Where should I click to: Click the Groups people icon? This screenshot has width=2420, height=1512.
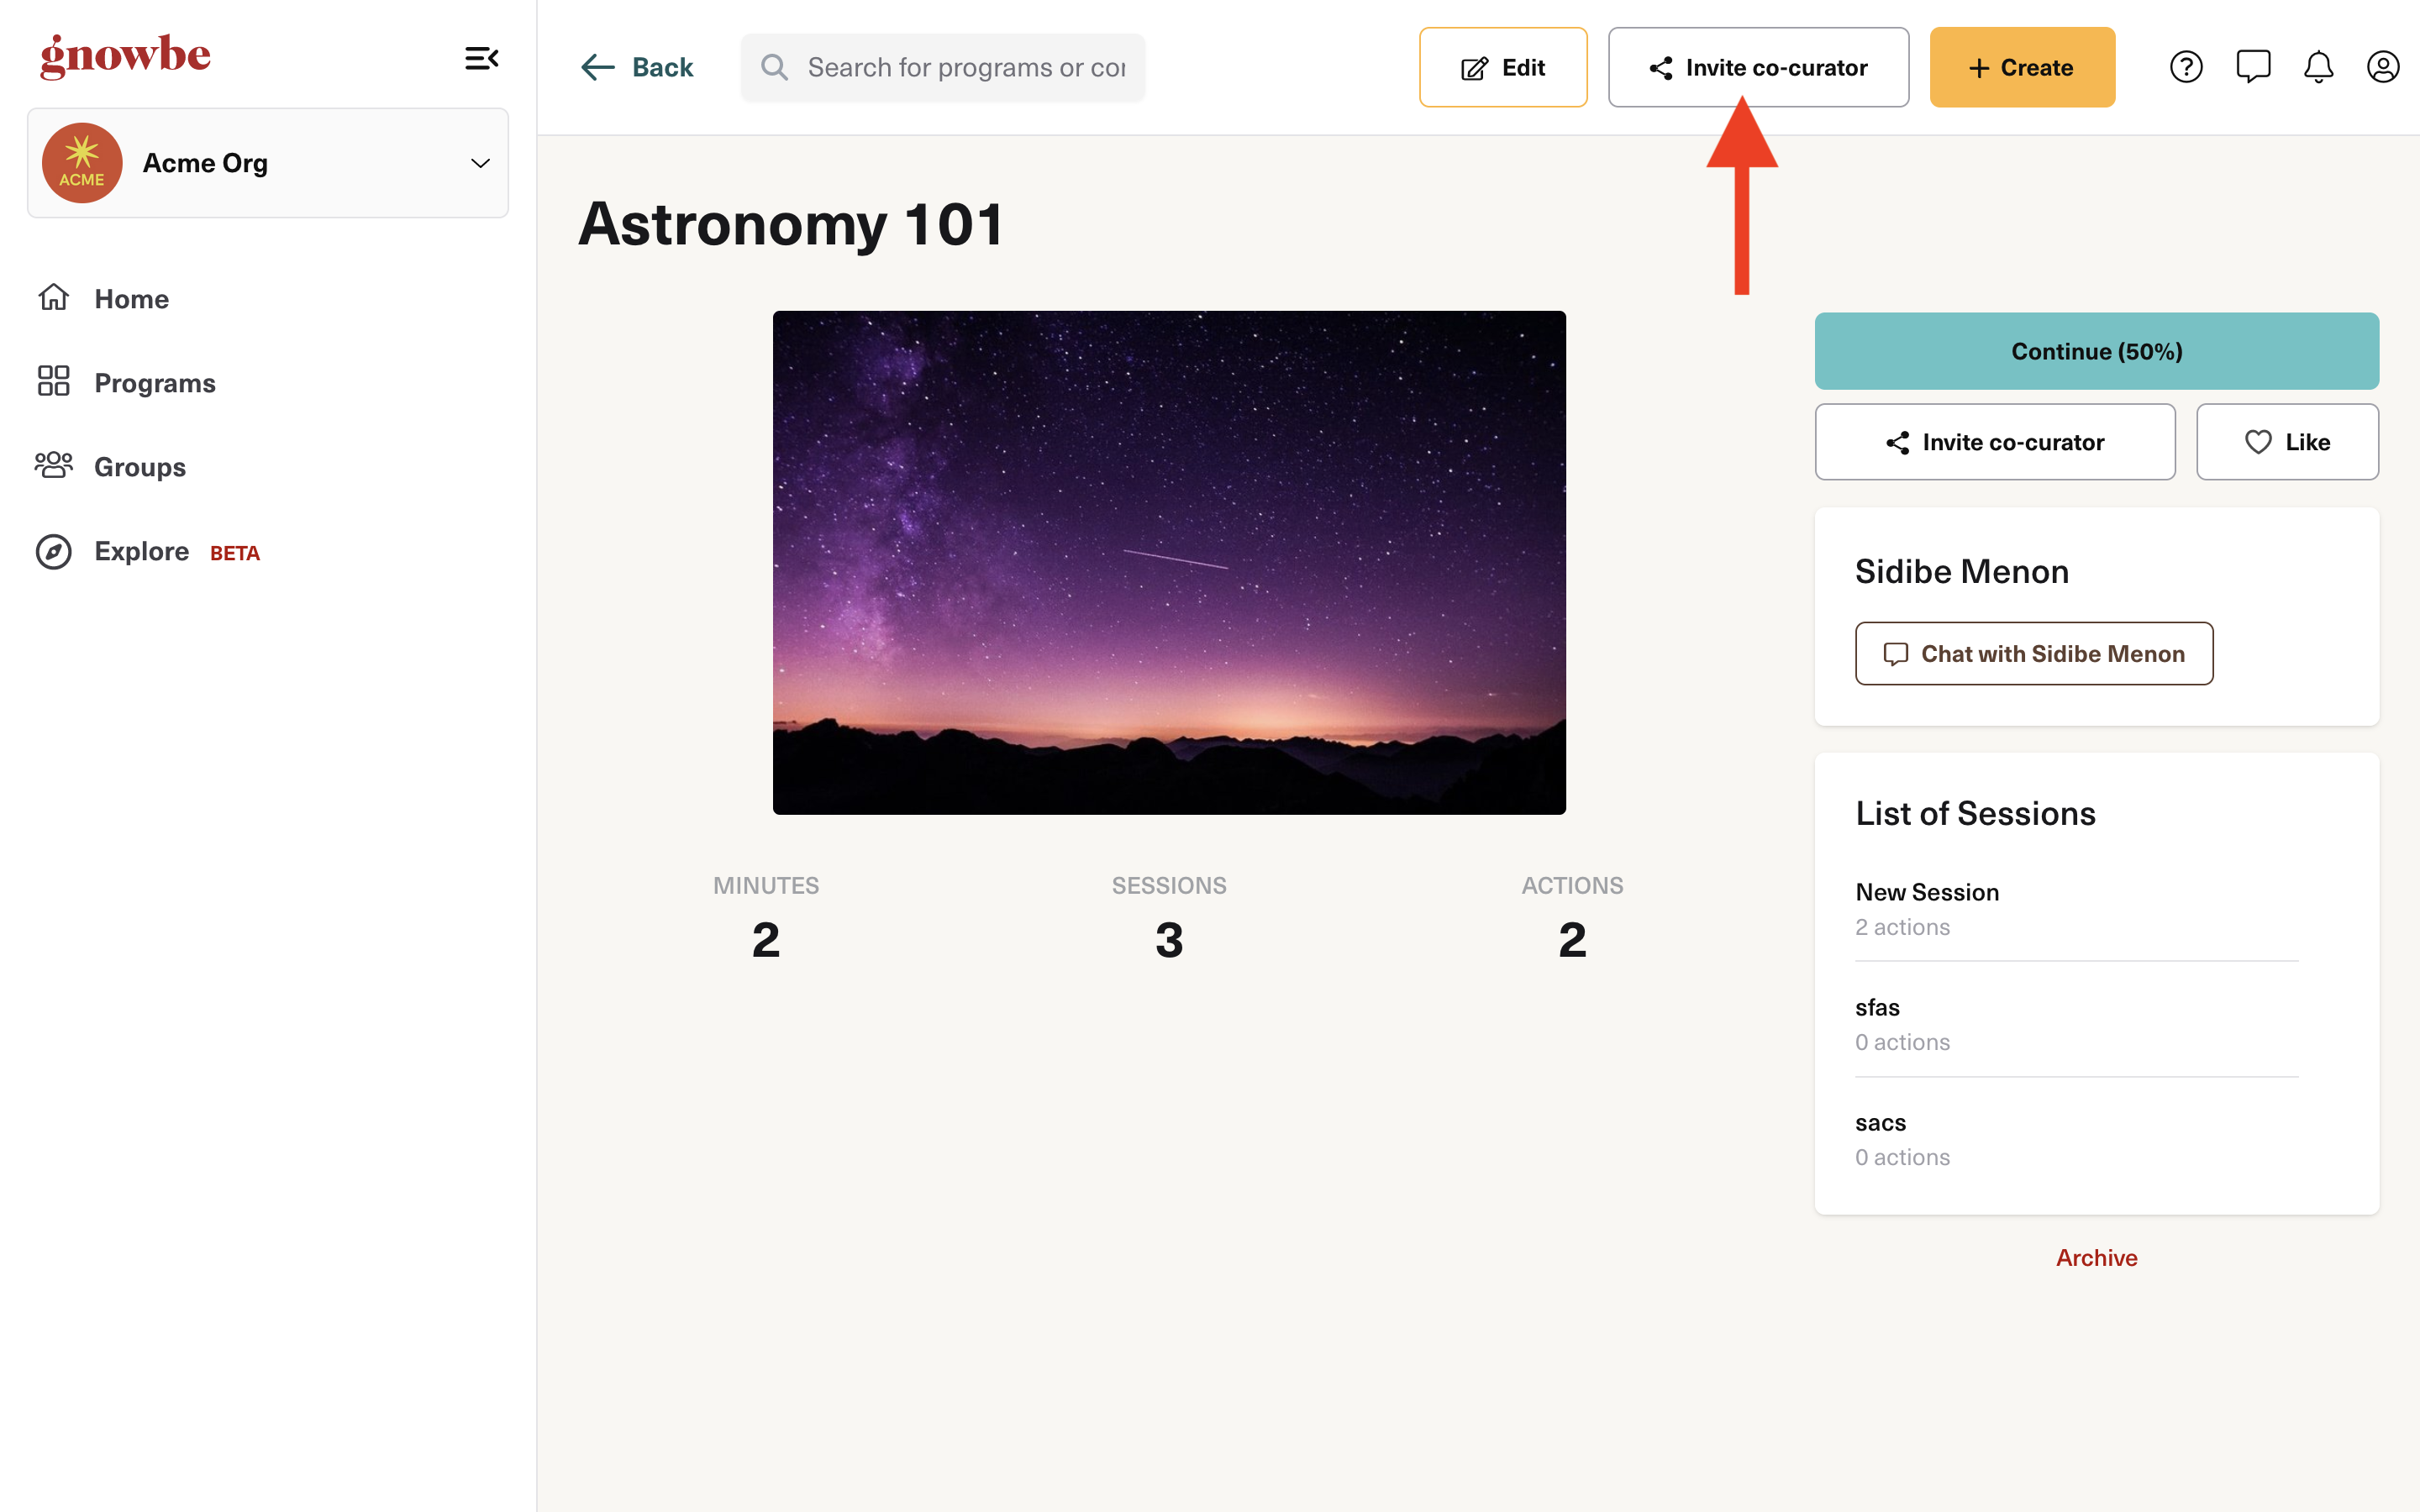coord(54,465)
